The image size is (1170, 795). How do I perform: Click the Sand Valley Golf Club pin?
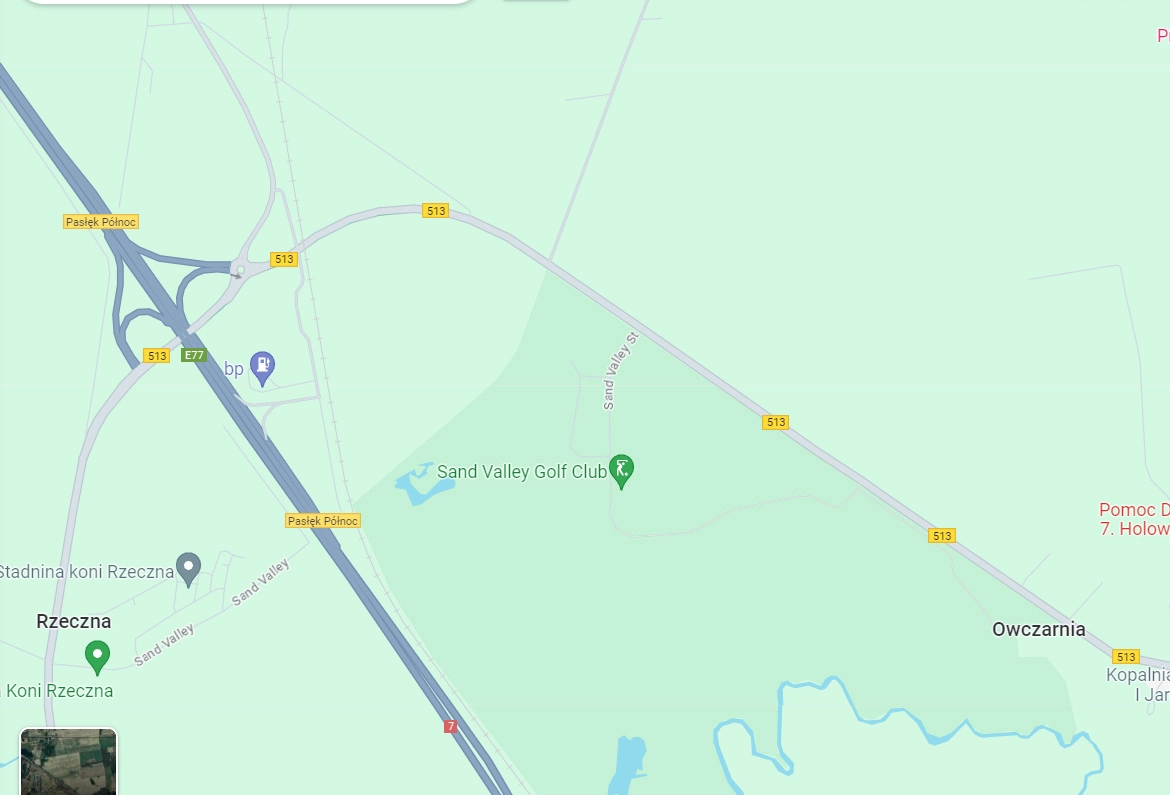(x=621, y=471)
